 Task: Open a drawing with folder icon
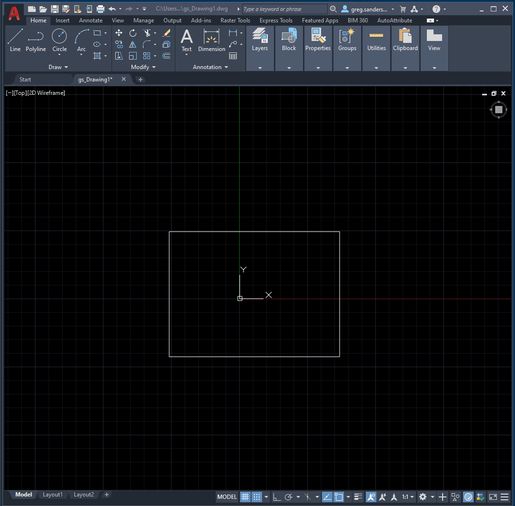tap(43, 9)
